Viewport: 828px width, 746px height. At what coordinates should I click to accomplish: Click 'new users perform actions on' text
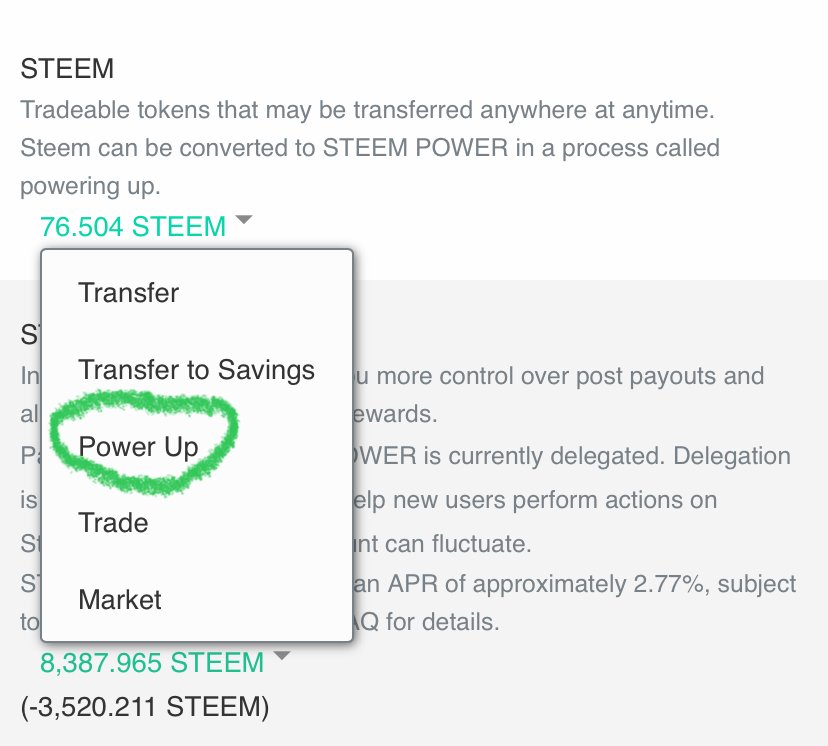pos(555,500)
